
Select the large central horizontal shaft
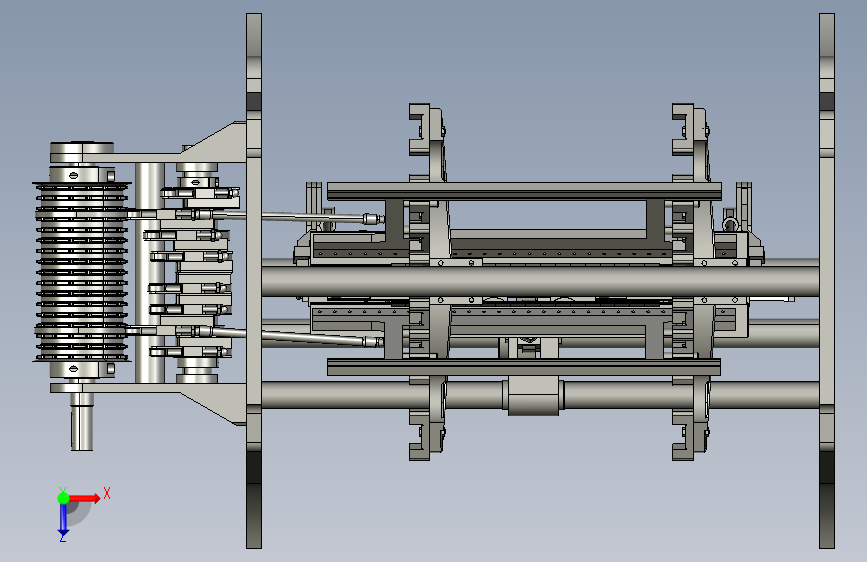540,281
